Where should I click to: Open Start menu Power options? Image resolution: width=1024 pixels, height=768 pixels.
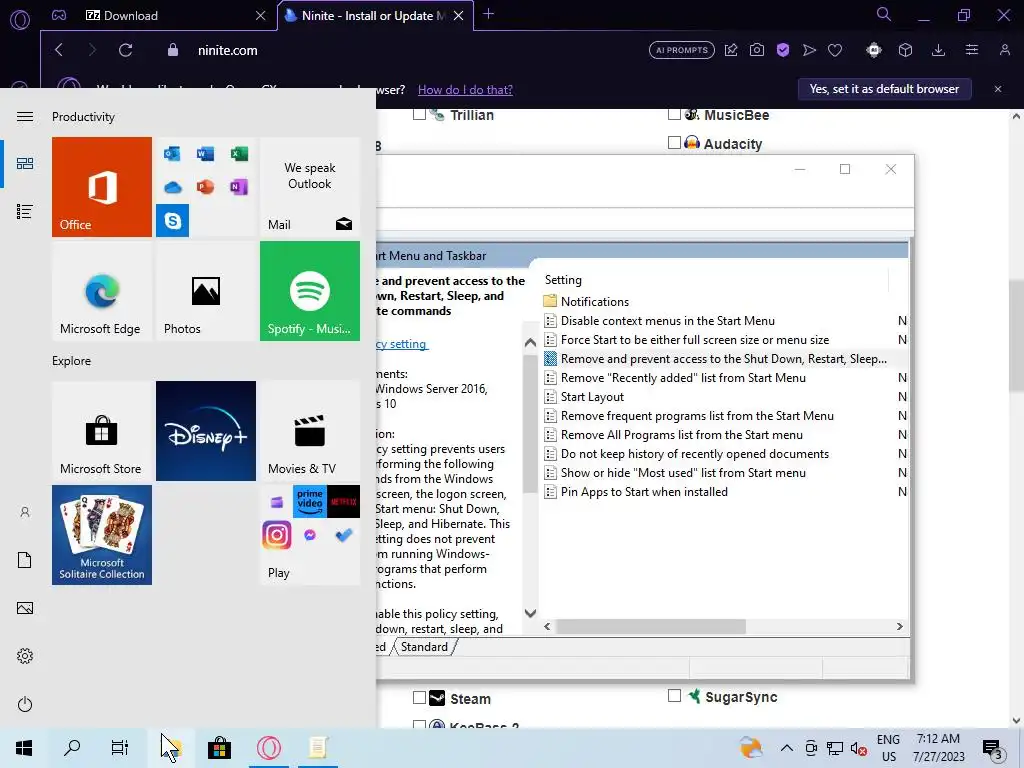25,704
